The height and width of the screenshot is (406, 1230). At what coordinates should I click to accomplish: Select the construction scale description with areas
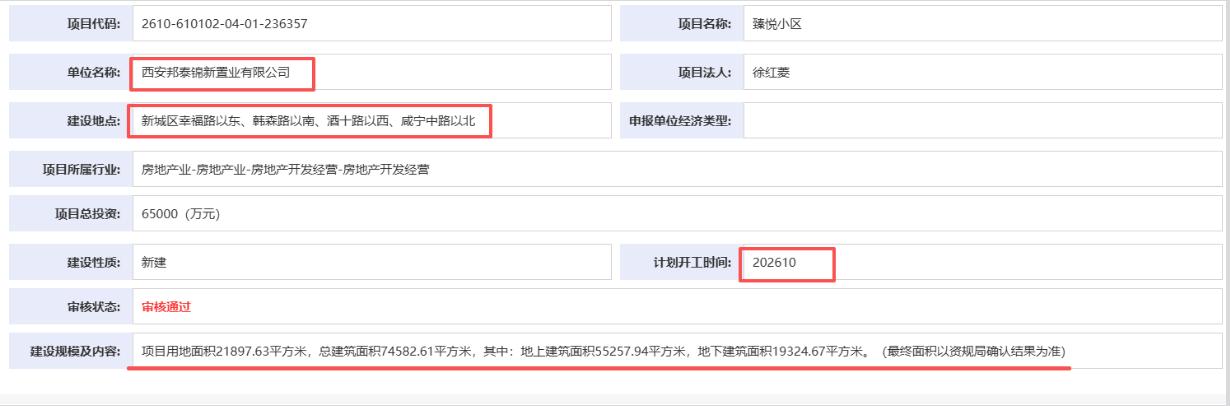click(603, 351)
